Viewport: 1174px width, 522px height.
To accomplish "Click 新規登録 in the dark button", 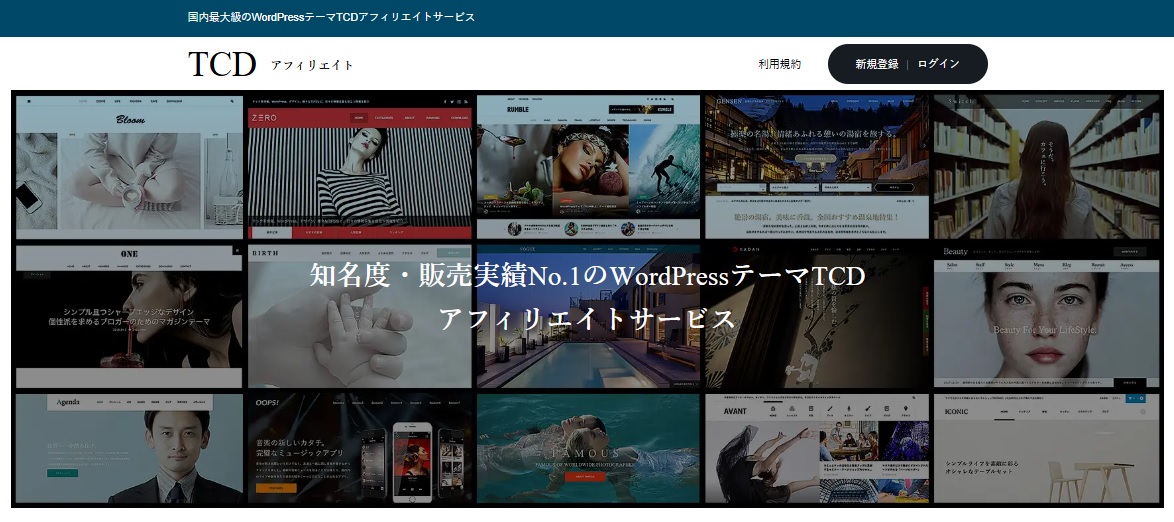I will 877,64.
